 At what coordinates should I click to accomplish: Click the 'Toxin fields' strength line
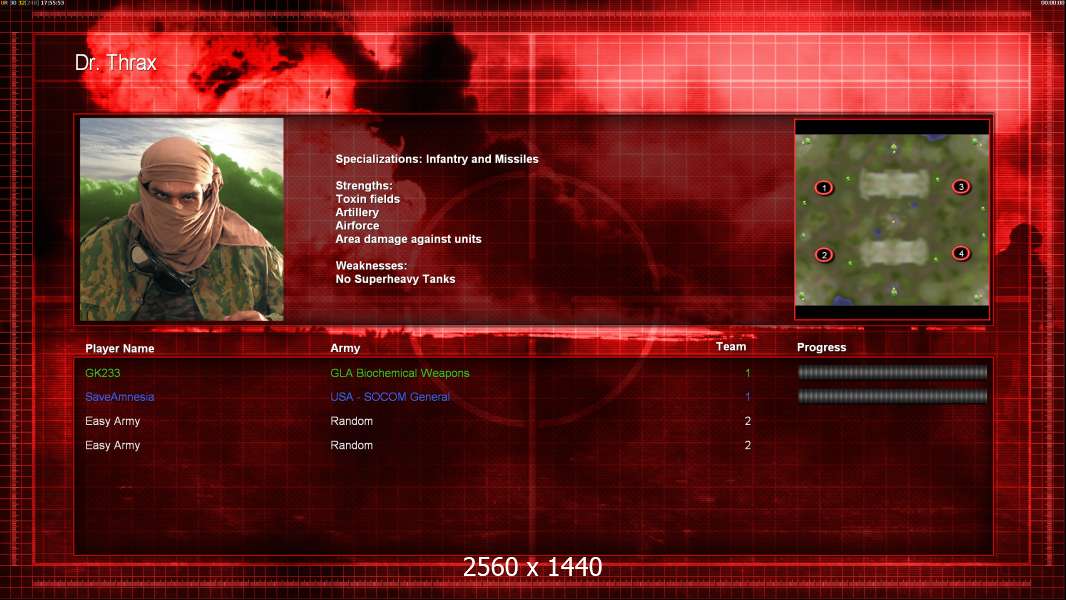click(x=367, y=199)
